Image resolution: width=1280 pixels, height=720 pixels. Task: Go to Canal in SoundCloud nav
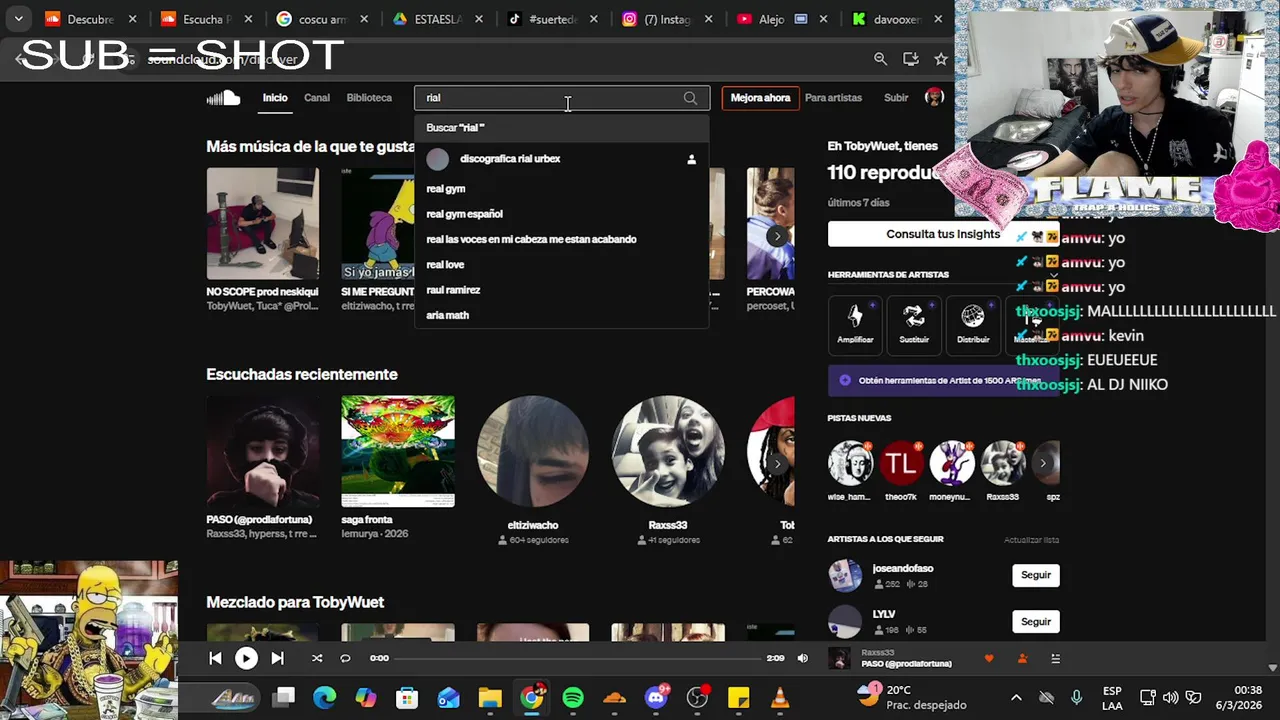tap(317, 98)
